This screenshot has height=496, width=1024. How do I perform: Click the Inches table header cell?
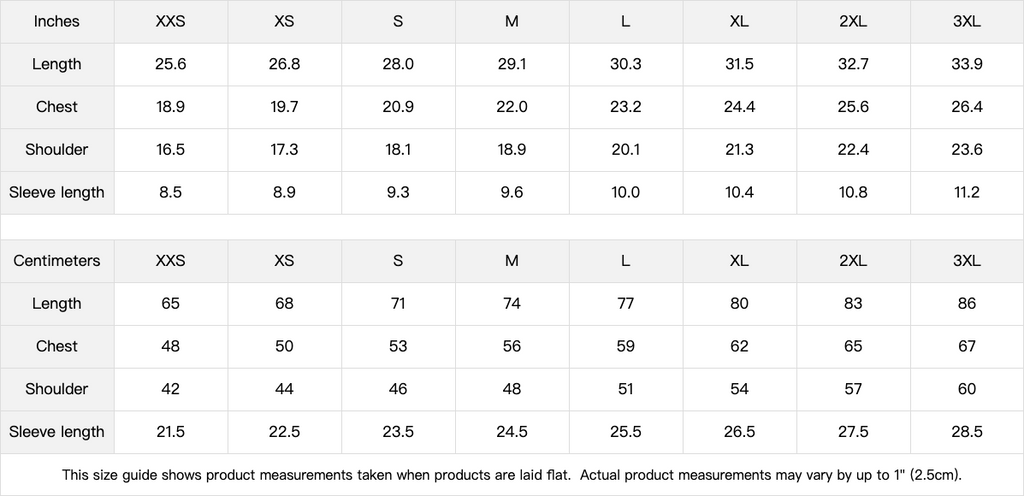point(57,22)
